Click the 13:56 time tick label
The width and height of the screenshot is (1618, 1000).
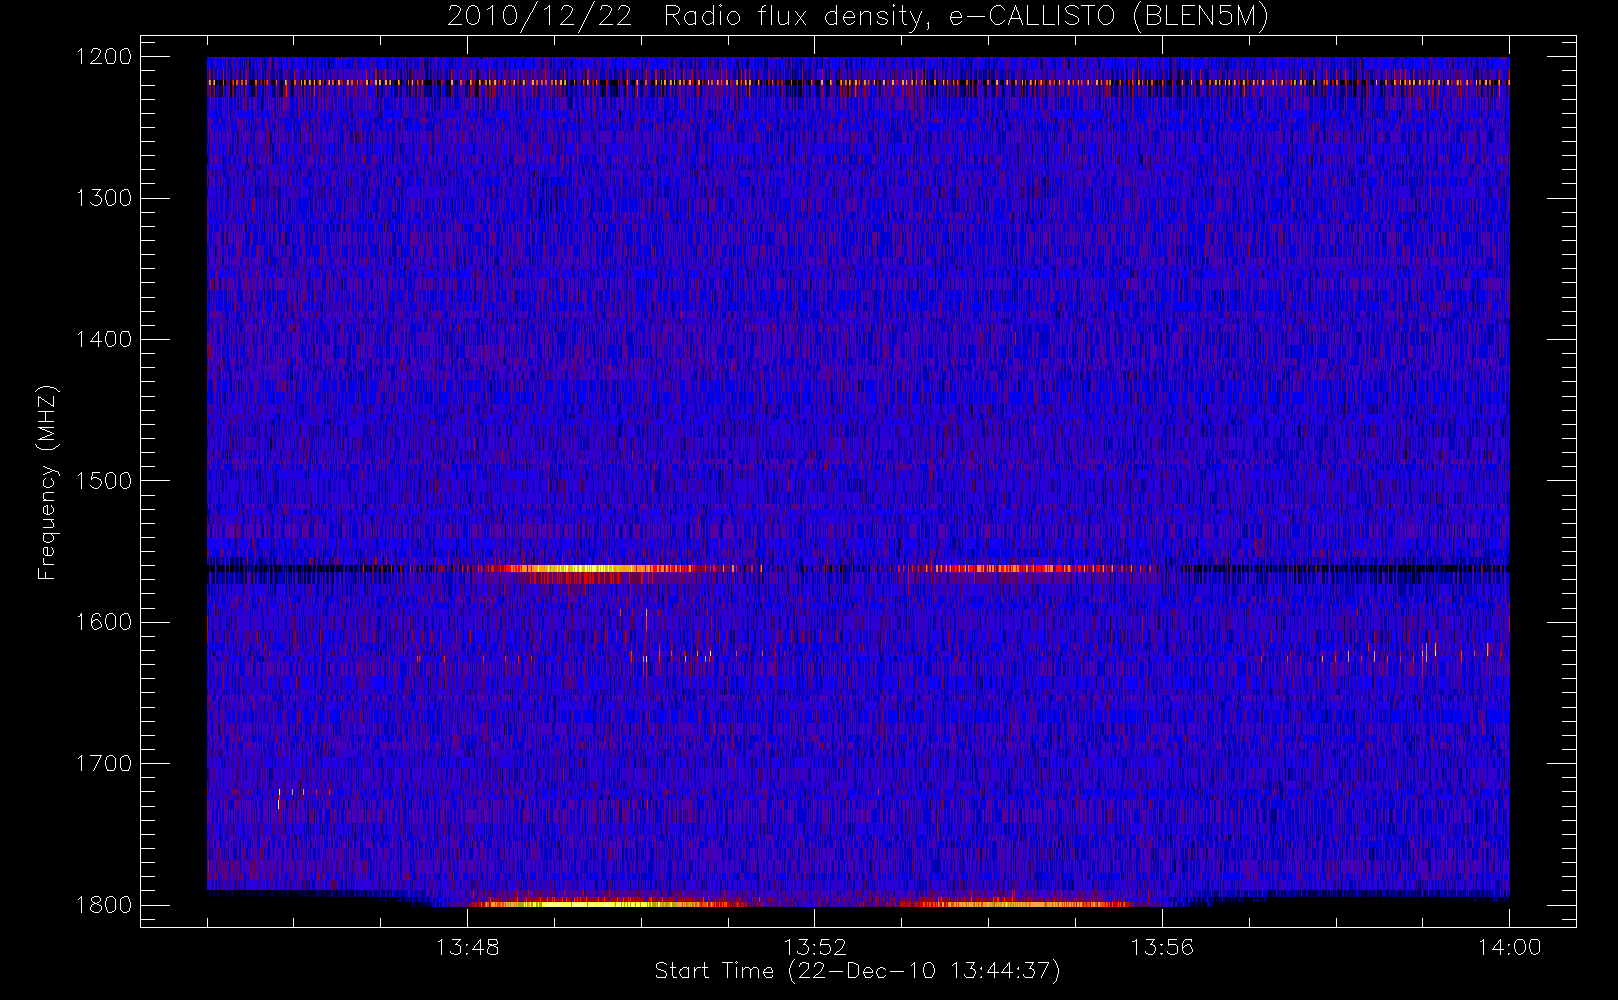tap(1162, 947)
